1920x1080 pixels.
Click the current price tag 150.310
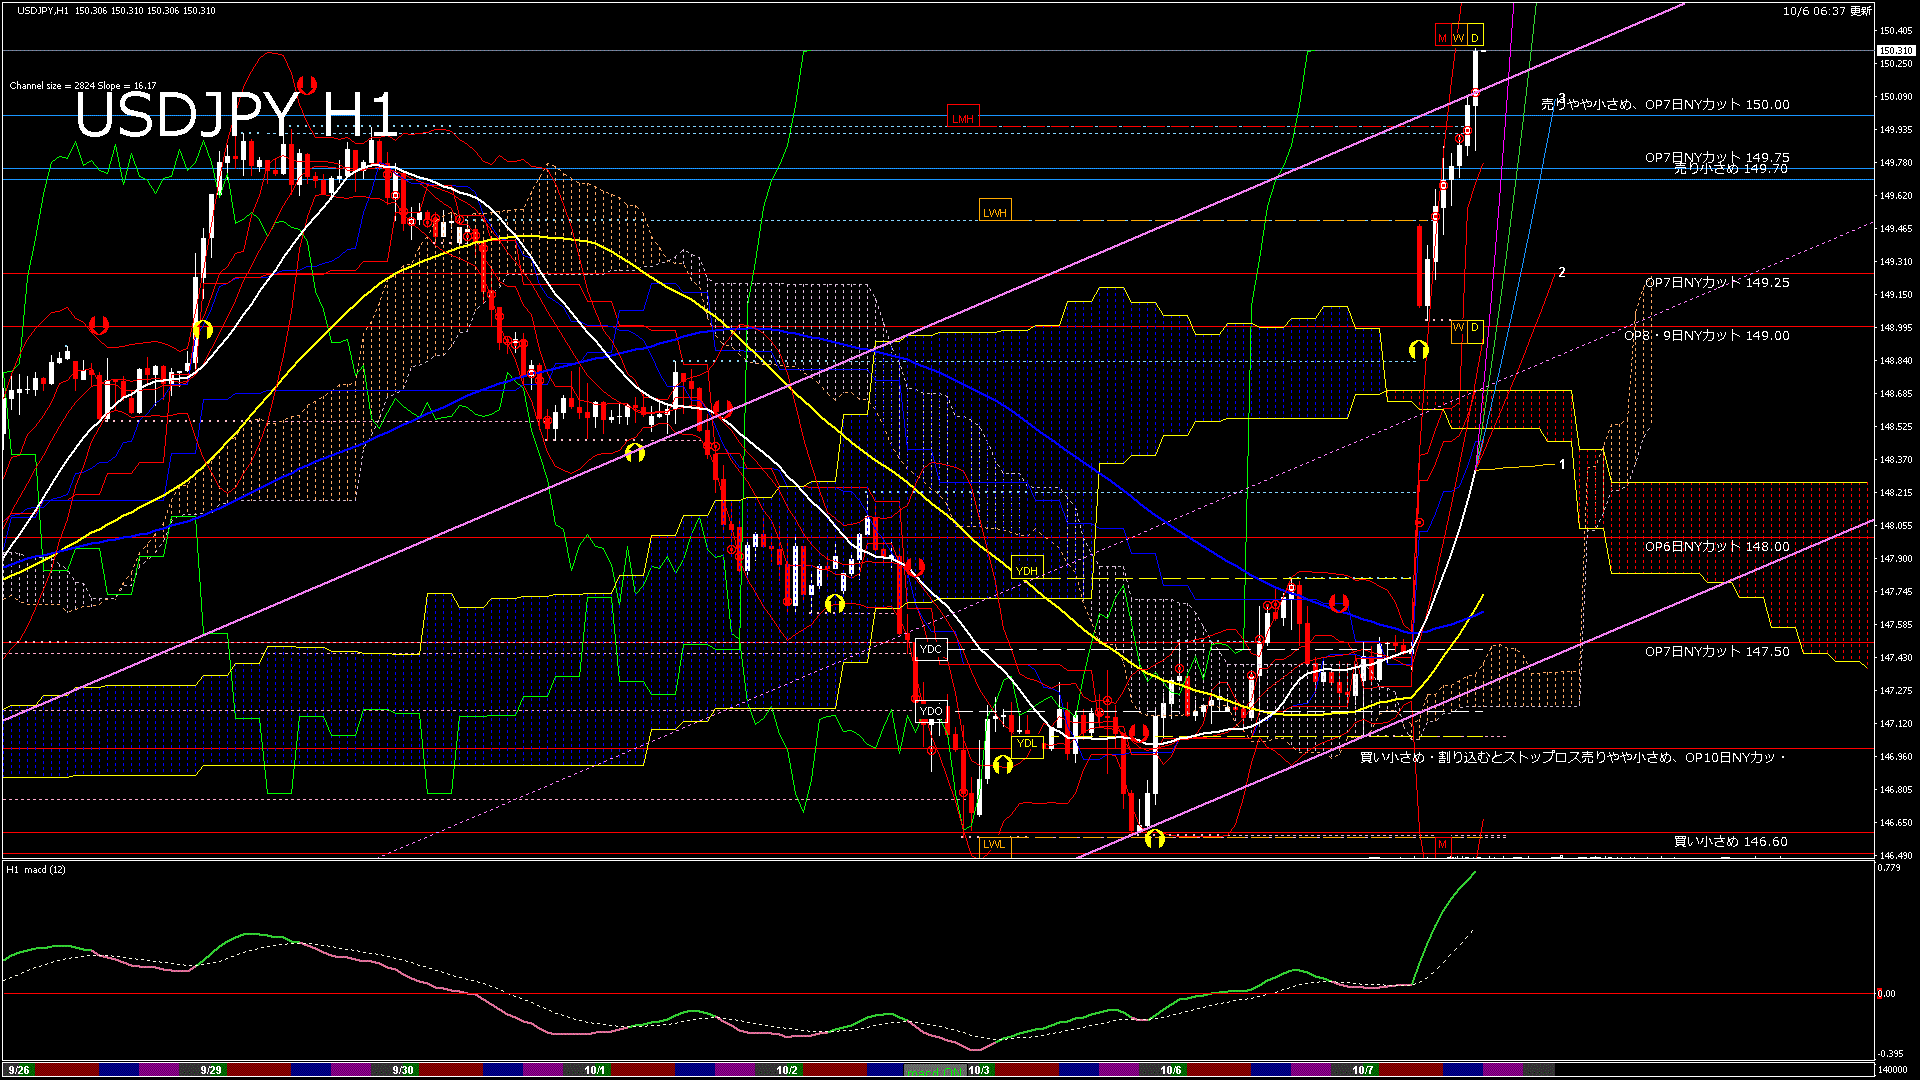(x=1895, y=50)
